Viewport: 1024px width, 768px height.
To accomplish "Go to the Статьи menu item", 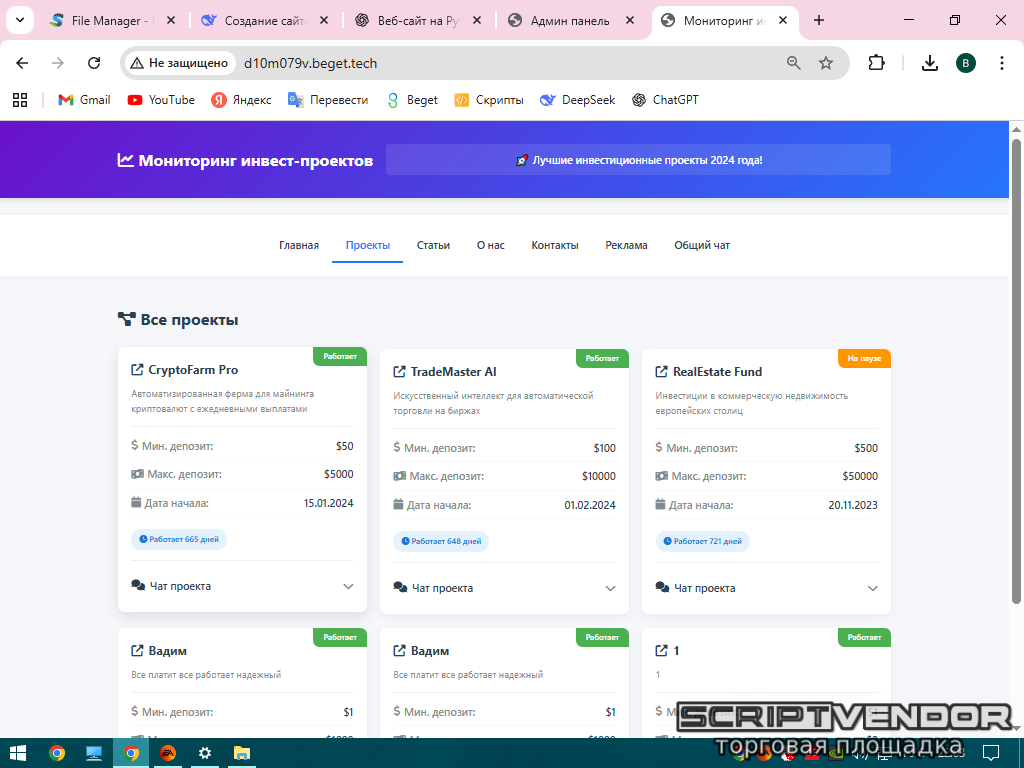I will (x=433, y=245).
